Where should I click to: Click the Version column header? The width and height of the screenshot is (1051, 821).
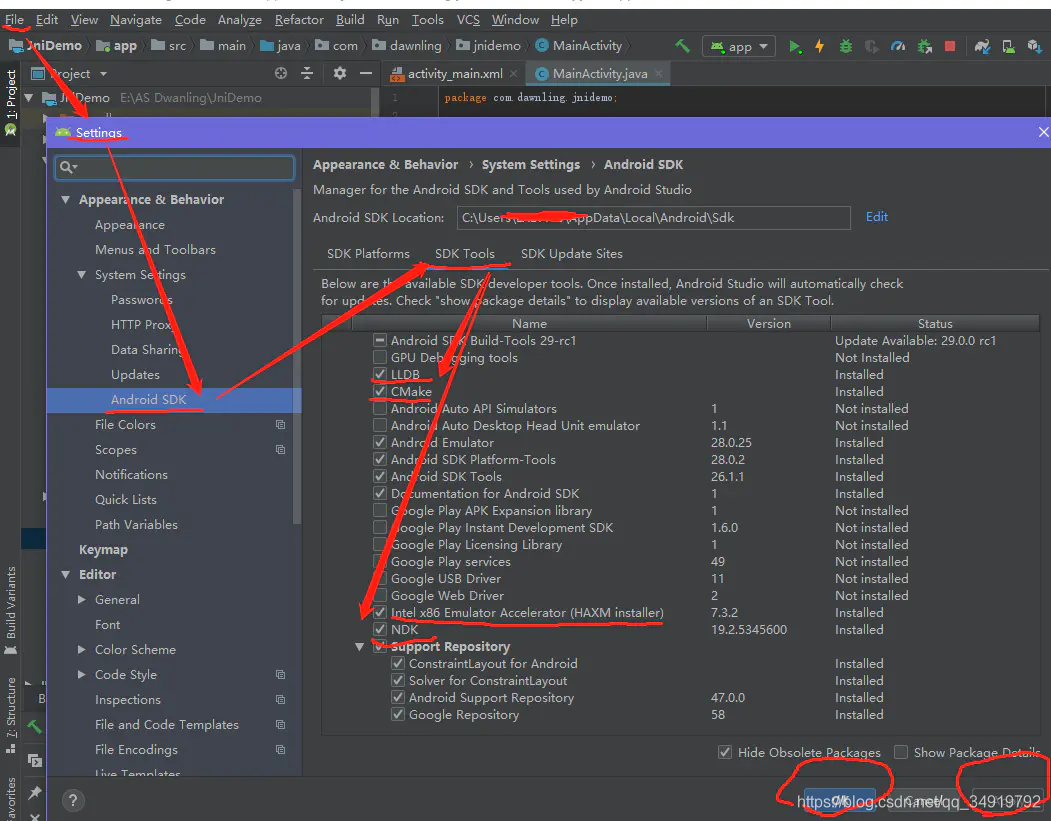769,324
